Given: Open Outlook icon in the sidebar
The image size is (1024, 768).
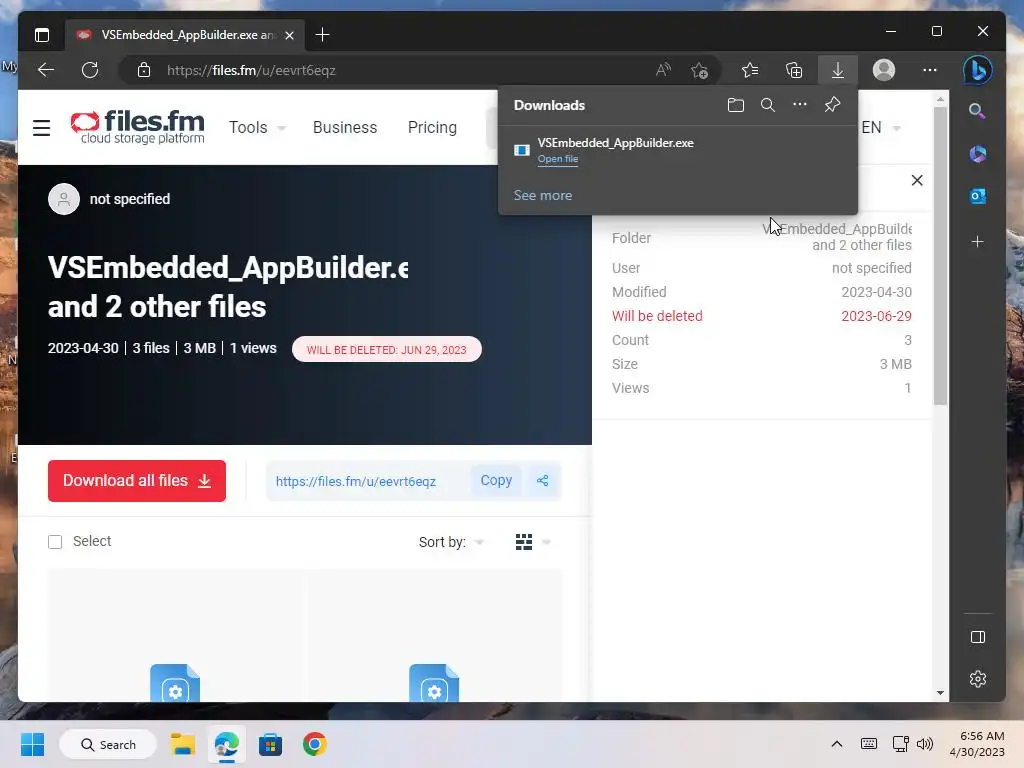Looking at the screenshot, I should (x=978, y=196).
